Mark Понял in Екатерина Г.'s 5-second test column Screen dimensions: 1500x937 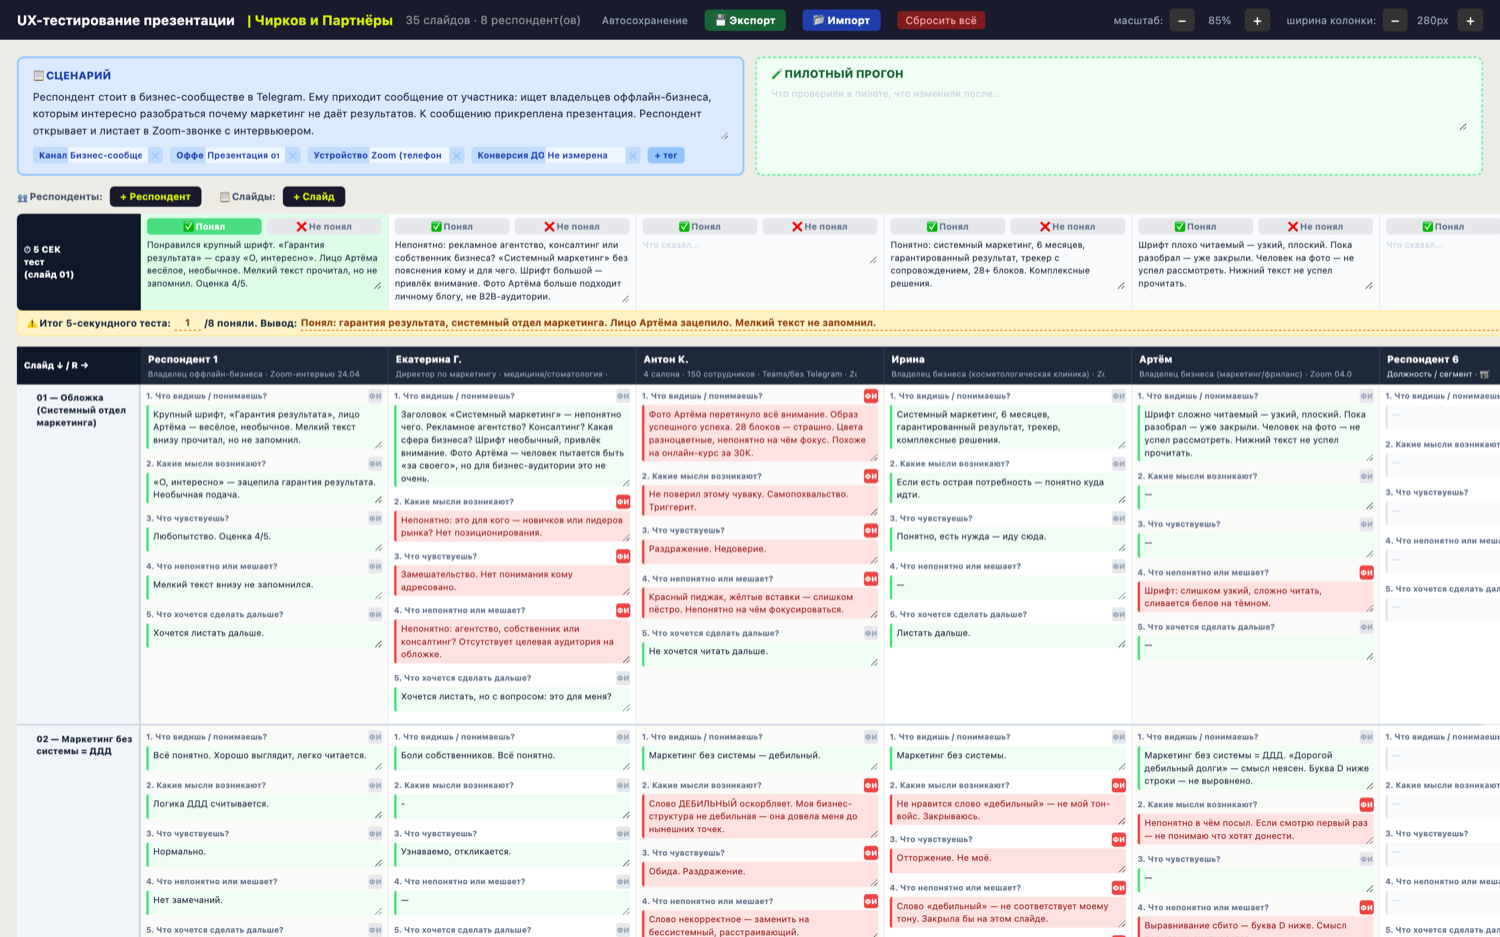[452, 227]
